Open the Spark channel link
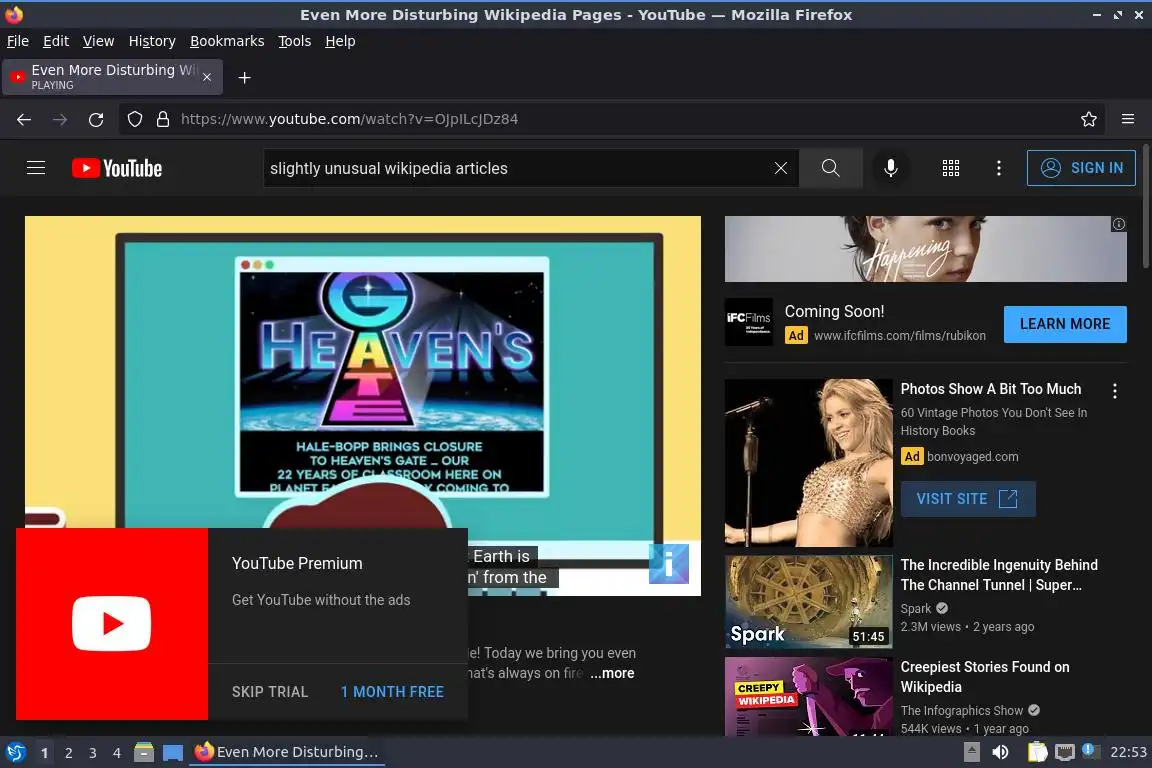 click(x=915, y=609)
